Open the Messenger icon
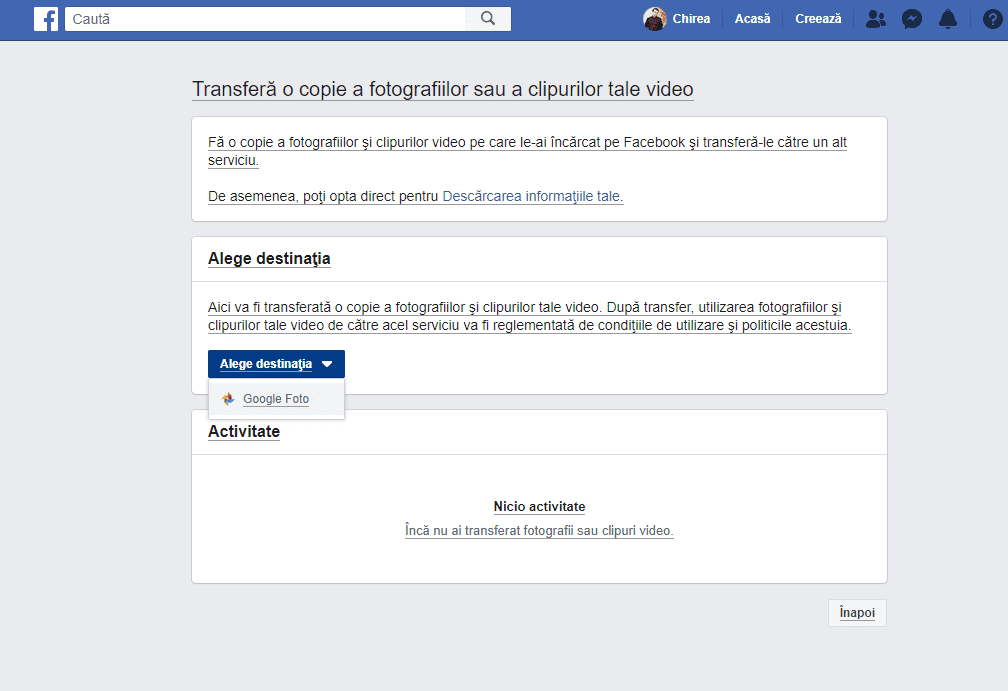1008x691 pixels. coord(911,18)
